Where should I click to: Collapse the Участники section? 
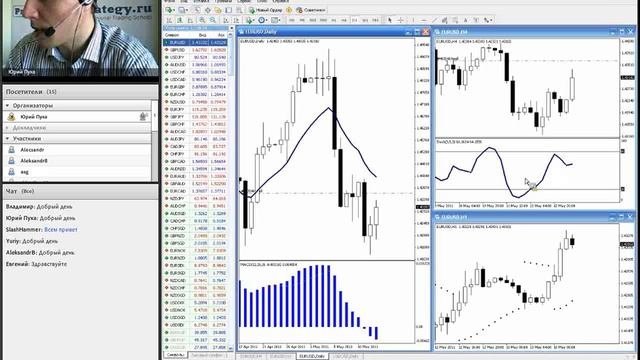point(7,139)
